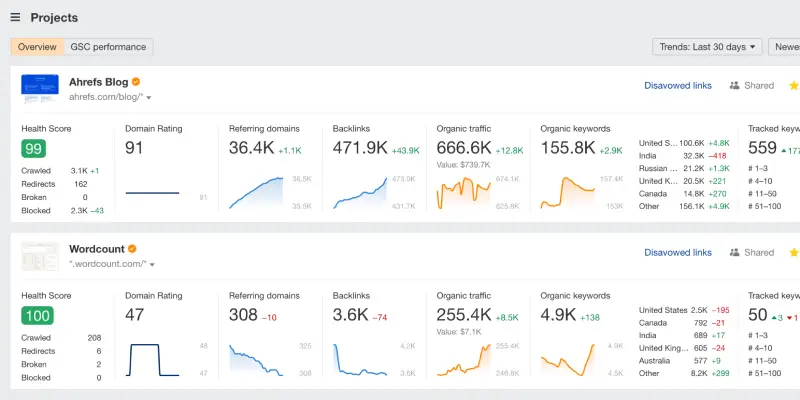Click the Ahrefs Blog Tracked keywords 559 value
The height and width of the screenshot is (400, 800).
click(762, 148)
